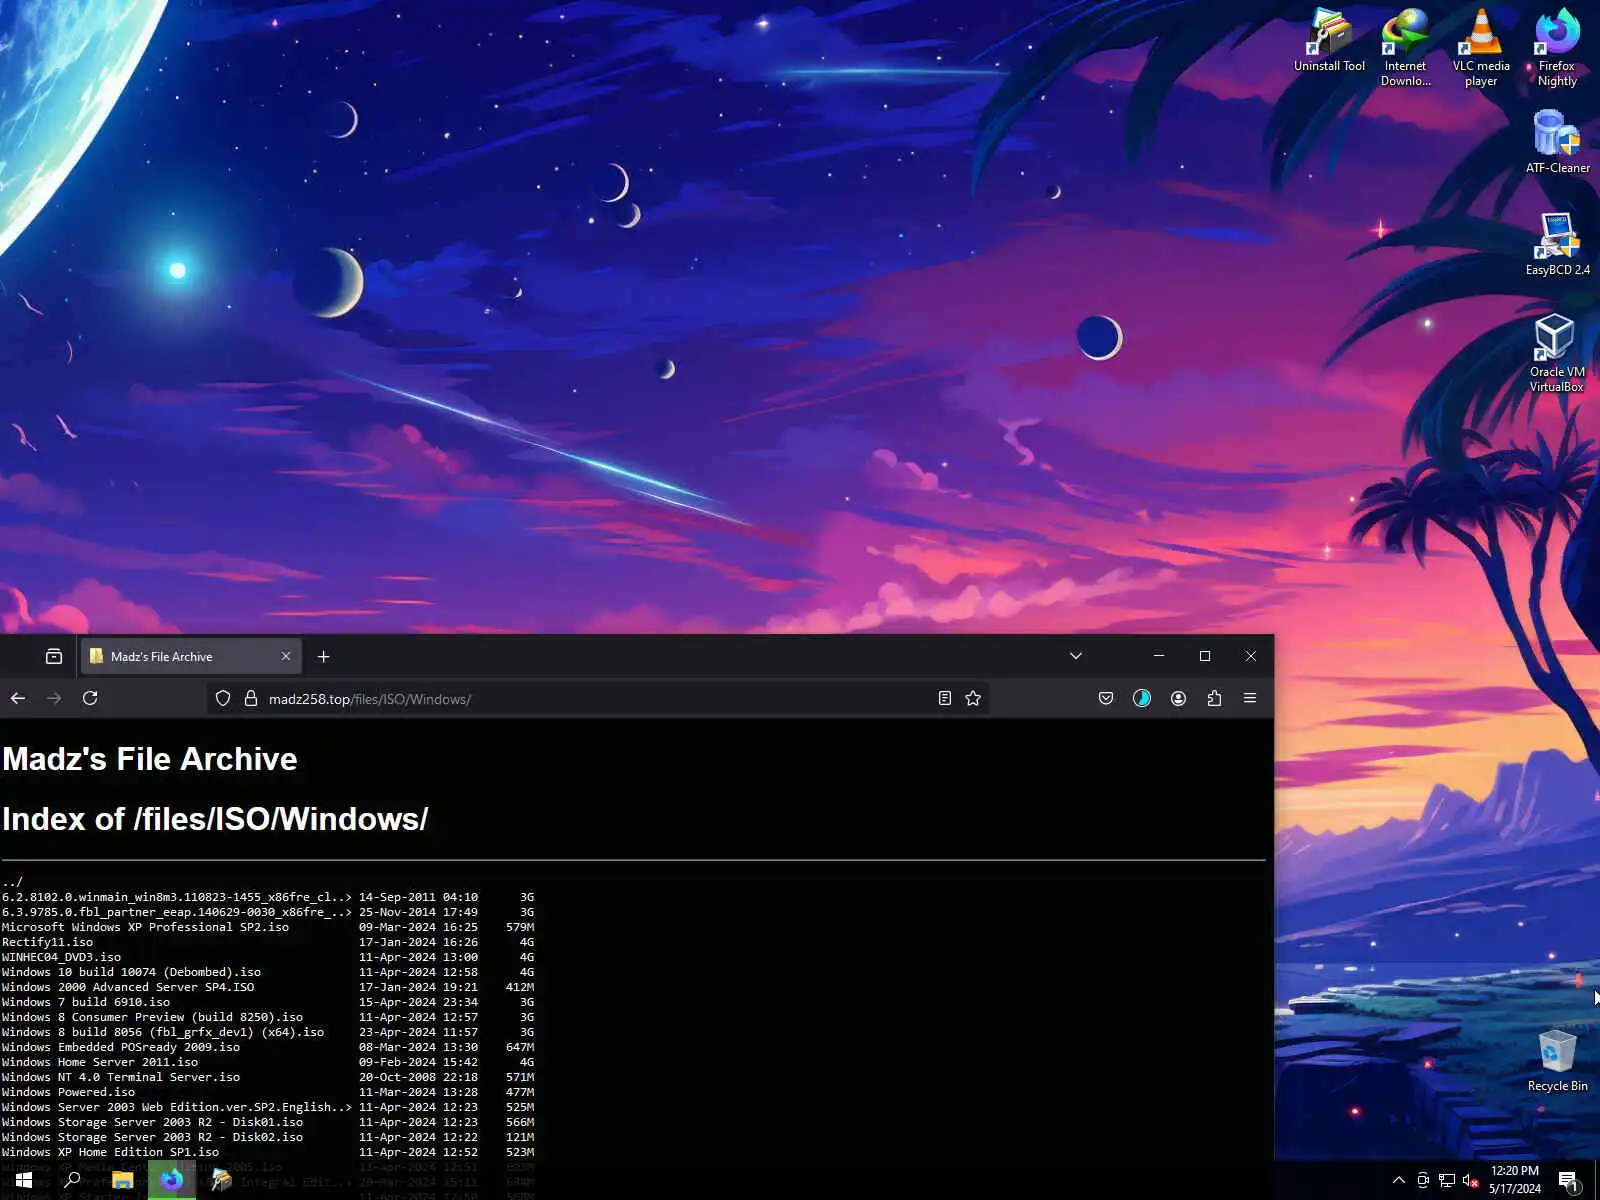Image resolution: width=1600 pixels, height=1200 pixels.
Task: Reload the current Firefox page
Action: (90, 698)
